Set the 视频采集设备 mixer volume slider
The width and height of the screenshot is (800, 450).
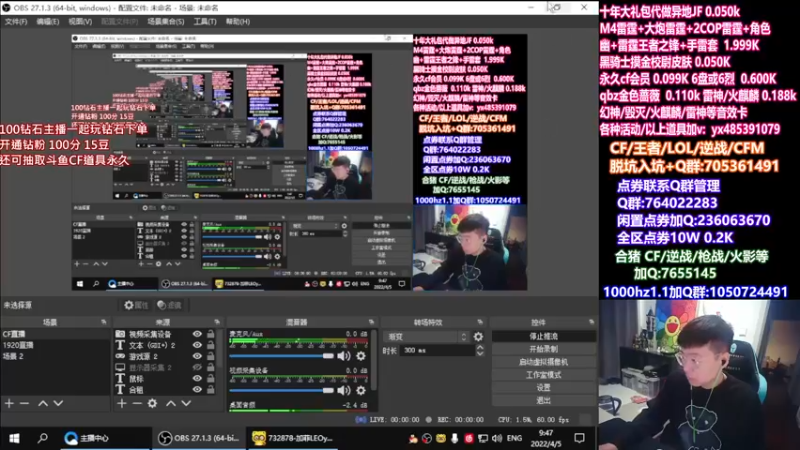282,390
